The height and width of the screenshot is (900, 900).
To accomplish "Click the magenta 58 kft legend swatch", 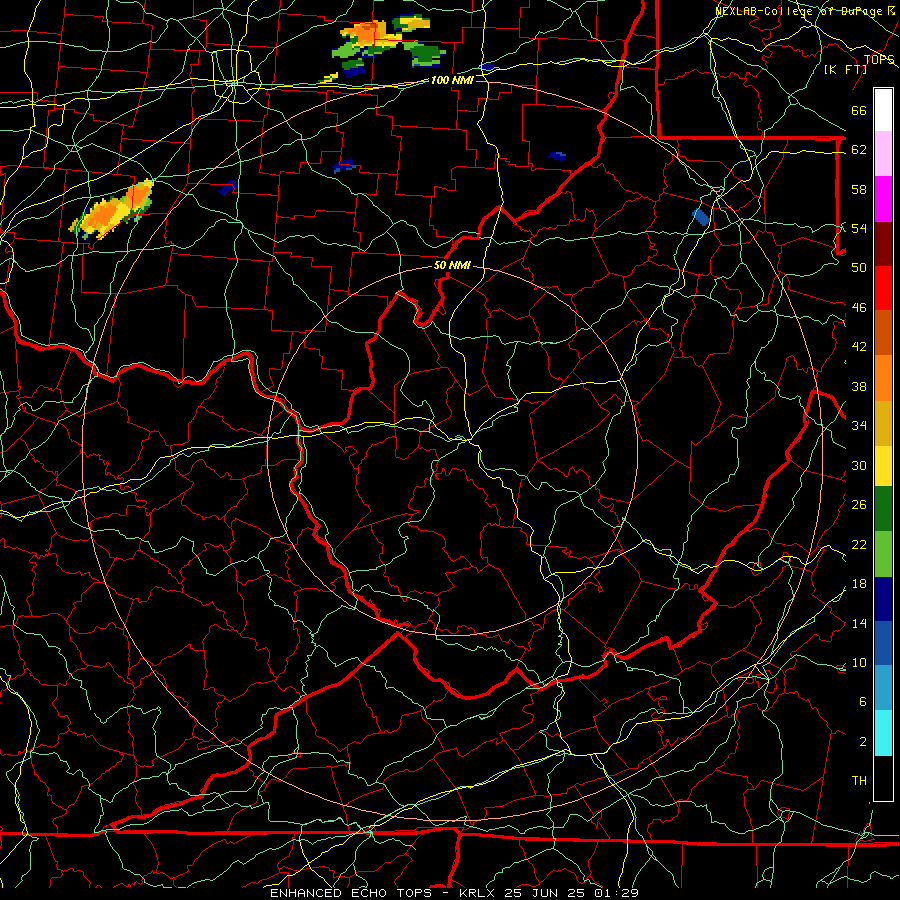I will tap(883, 199).
